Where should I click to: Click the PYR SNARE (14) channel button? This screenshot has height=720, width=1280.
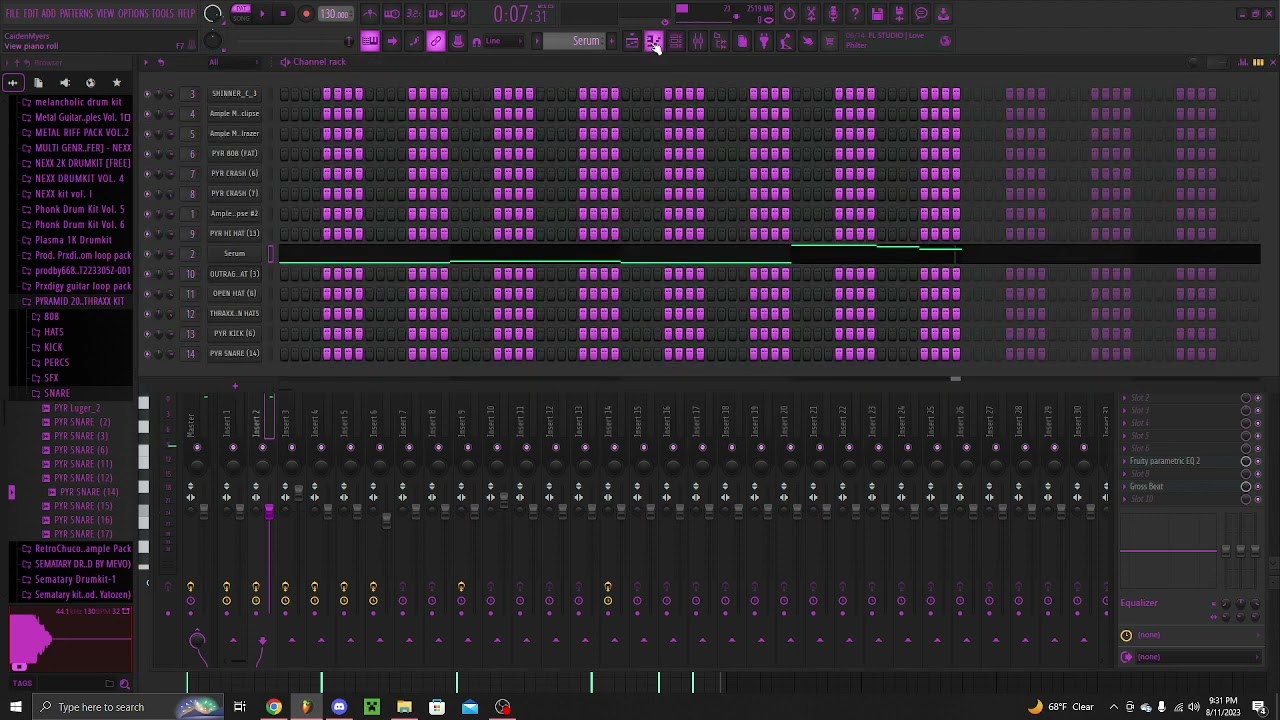[234, 354]
